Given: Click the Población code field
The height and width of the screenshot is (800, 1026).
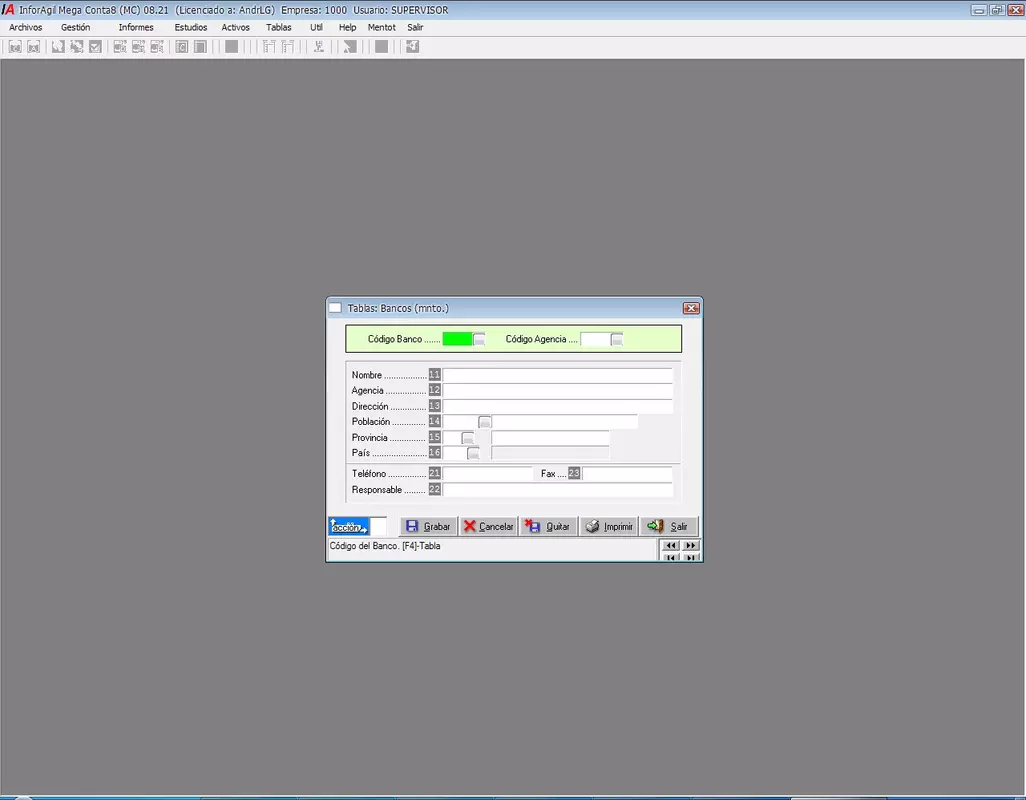Looking at the screenshot, I should point(461,422).
